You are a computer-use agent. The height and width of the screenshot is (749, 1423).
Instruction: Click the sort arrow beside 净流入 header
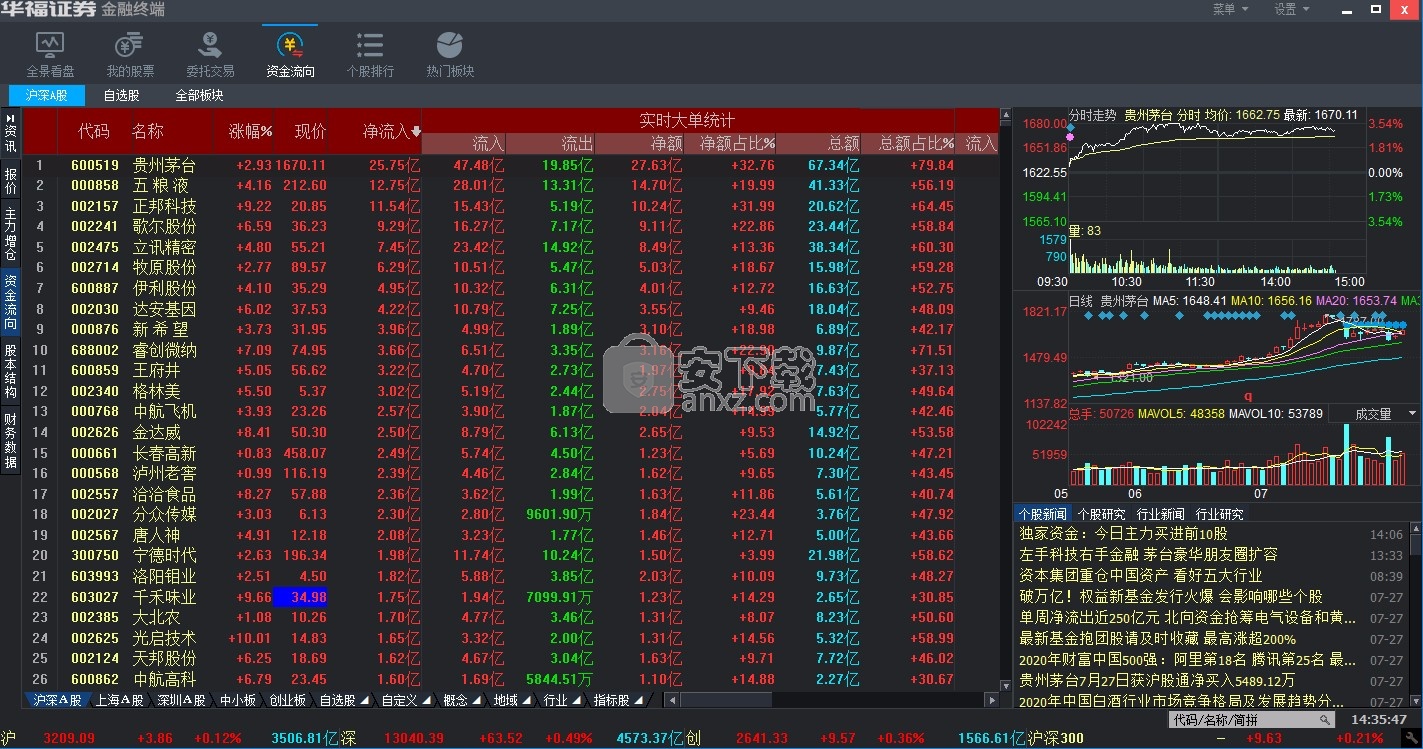coord(416,131)
